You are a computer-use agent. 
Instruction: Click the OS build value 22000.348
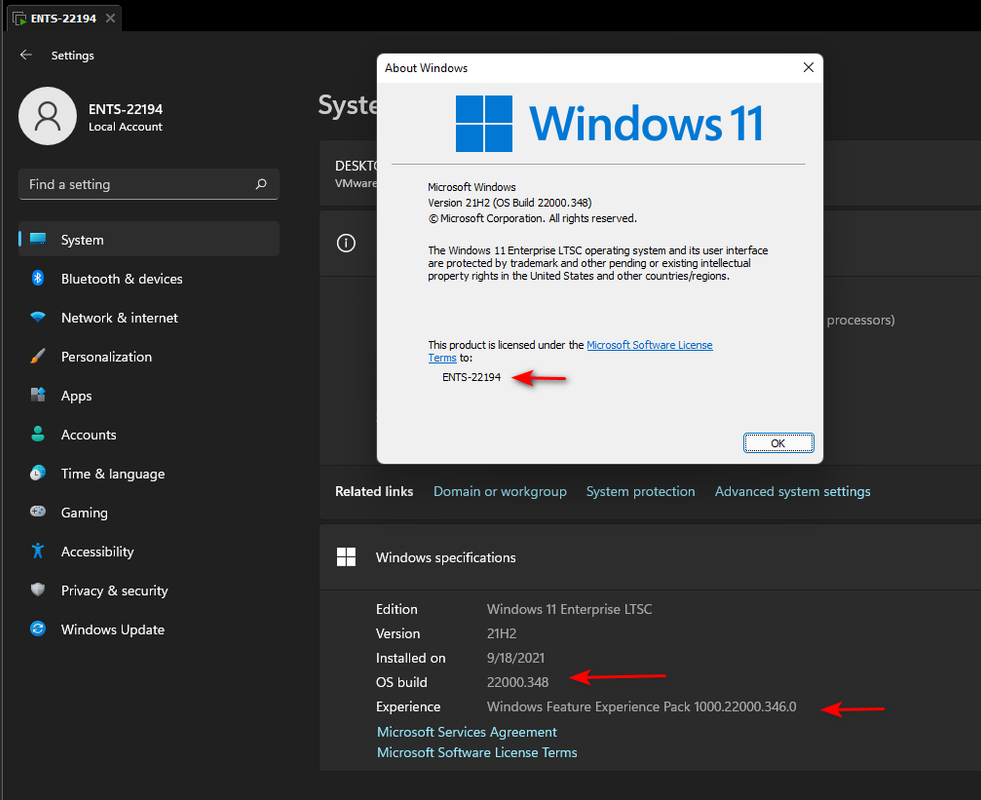point(517,682)
